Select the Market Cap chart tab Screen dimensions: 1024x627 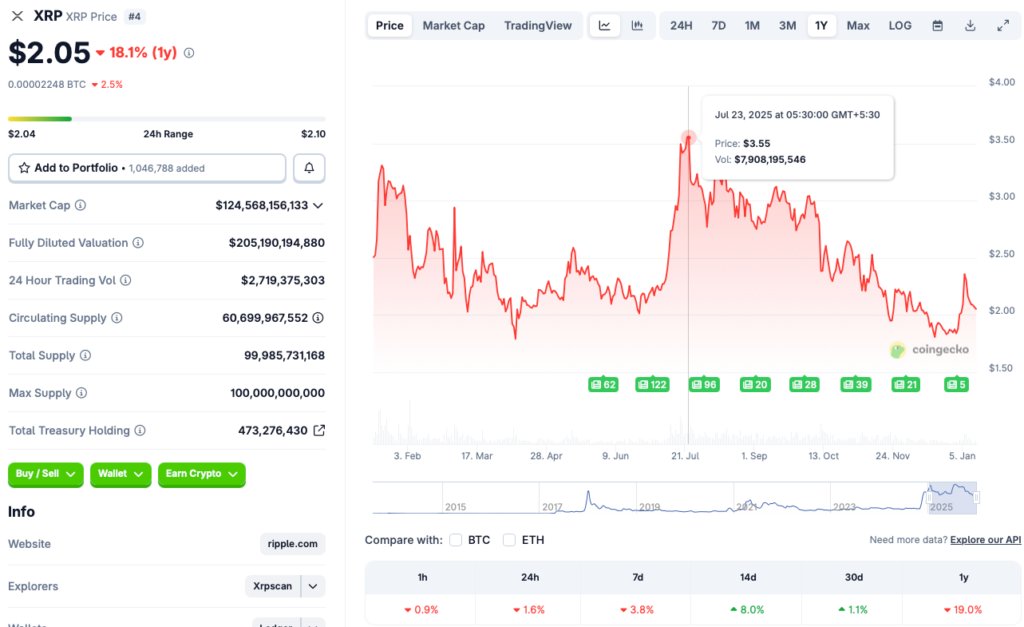(453, 25)
